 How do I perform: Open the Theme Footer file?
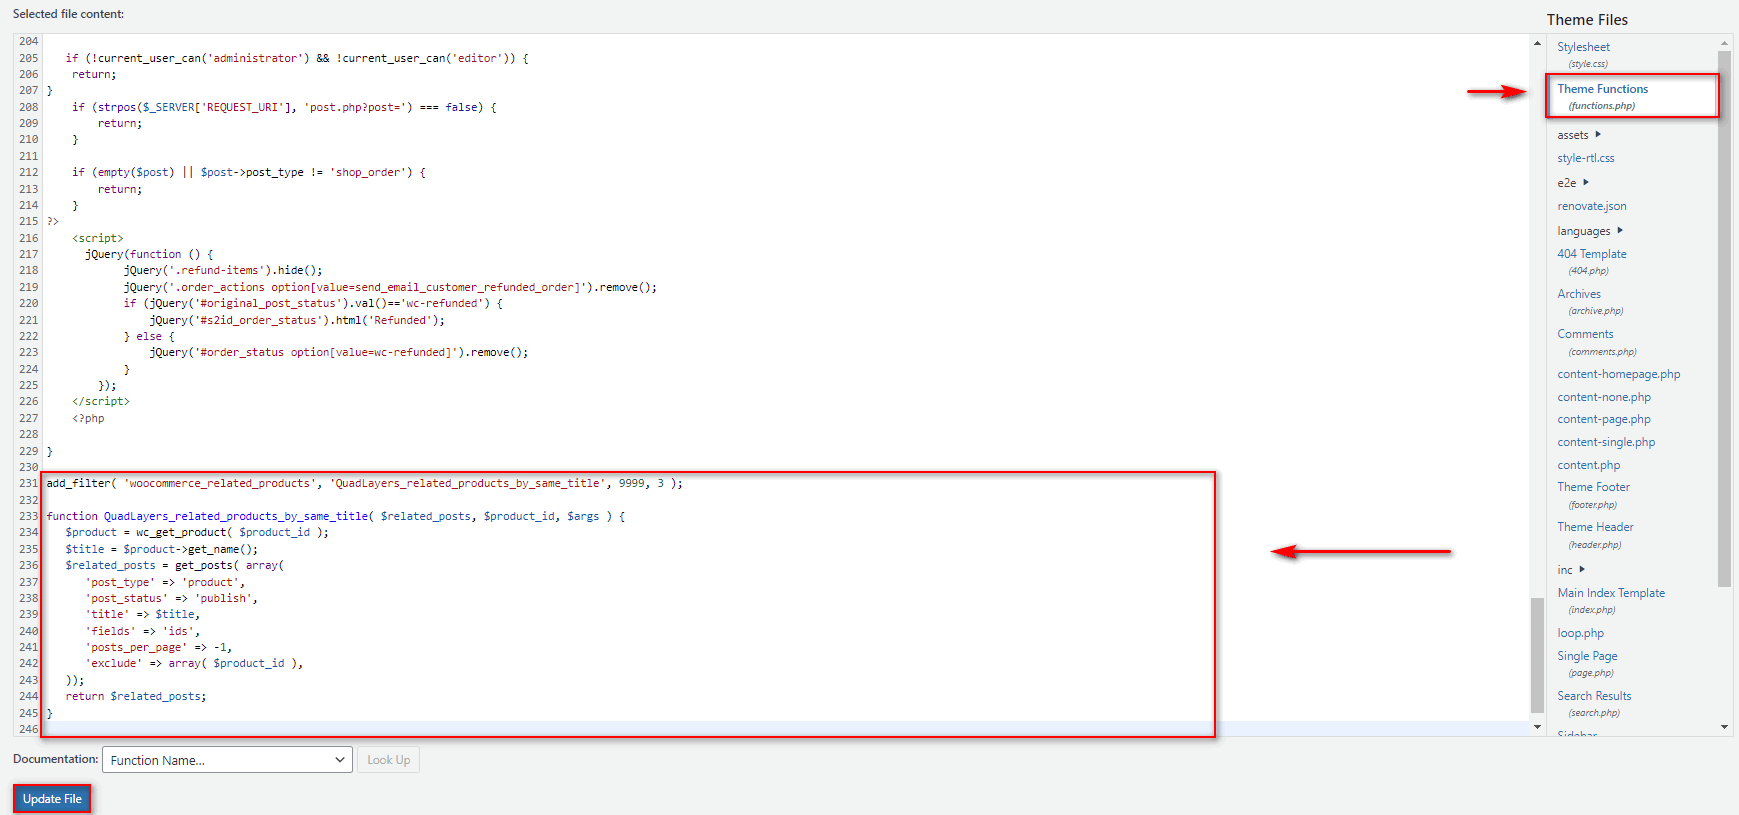[x=1593, y=487]
